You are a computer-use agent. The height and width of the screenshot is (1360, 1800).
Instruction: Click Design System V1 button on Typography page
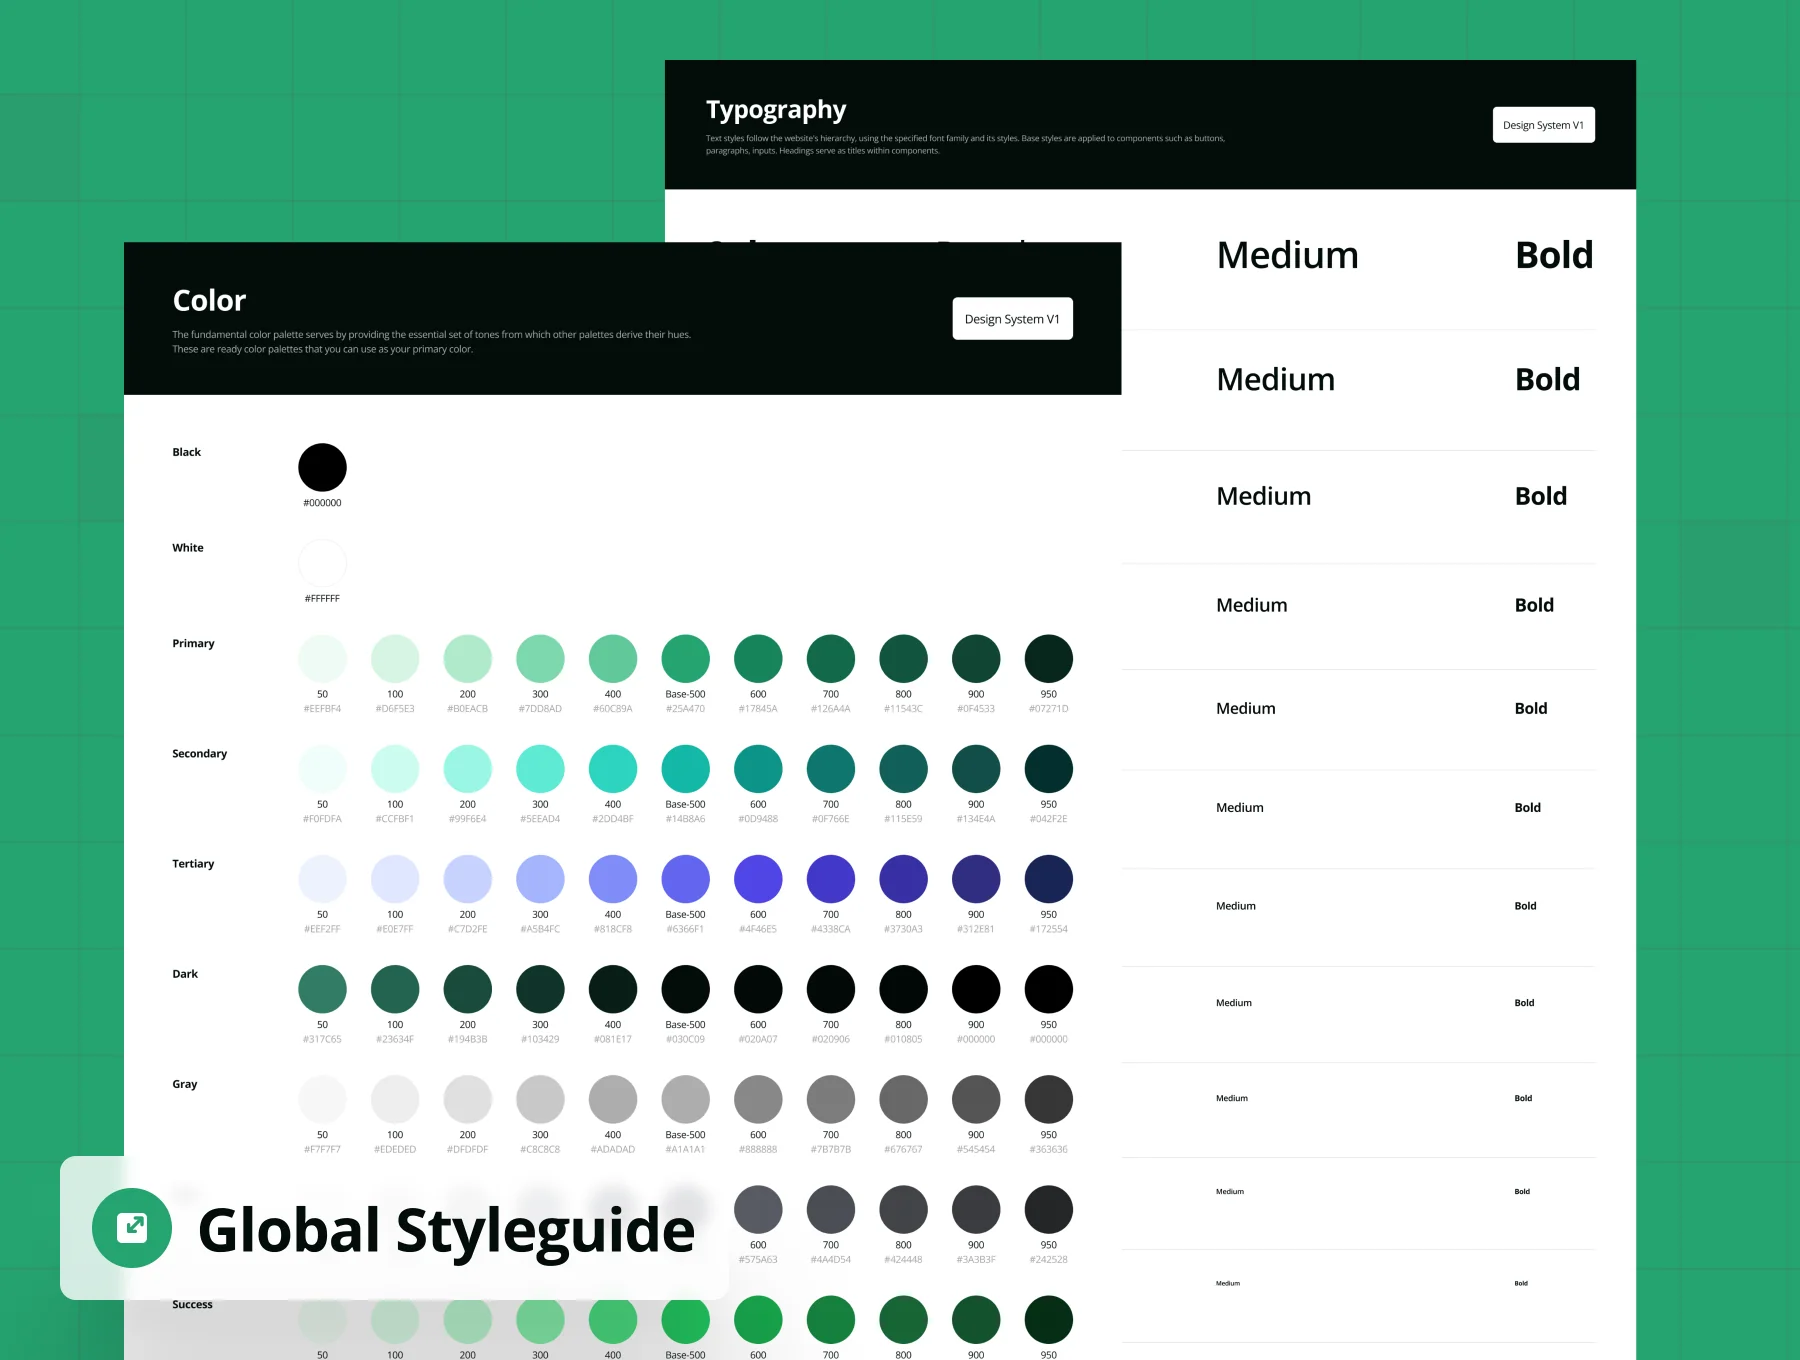click(x=1543, y=125)
